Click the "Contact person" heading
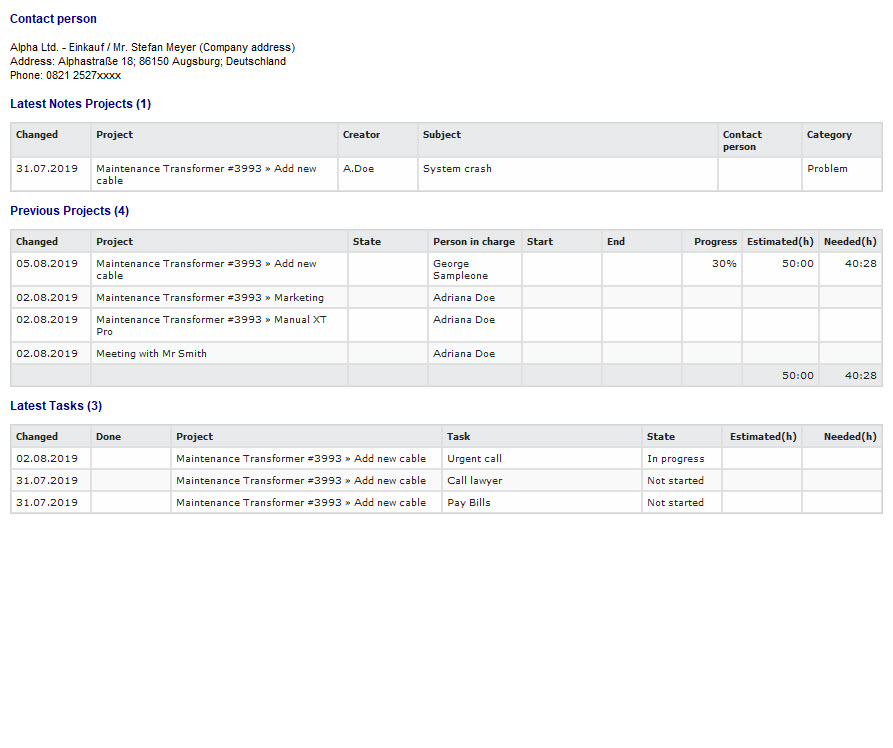This screenshot has width=893, height=748. click(x=53, y=19)
